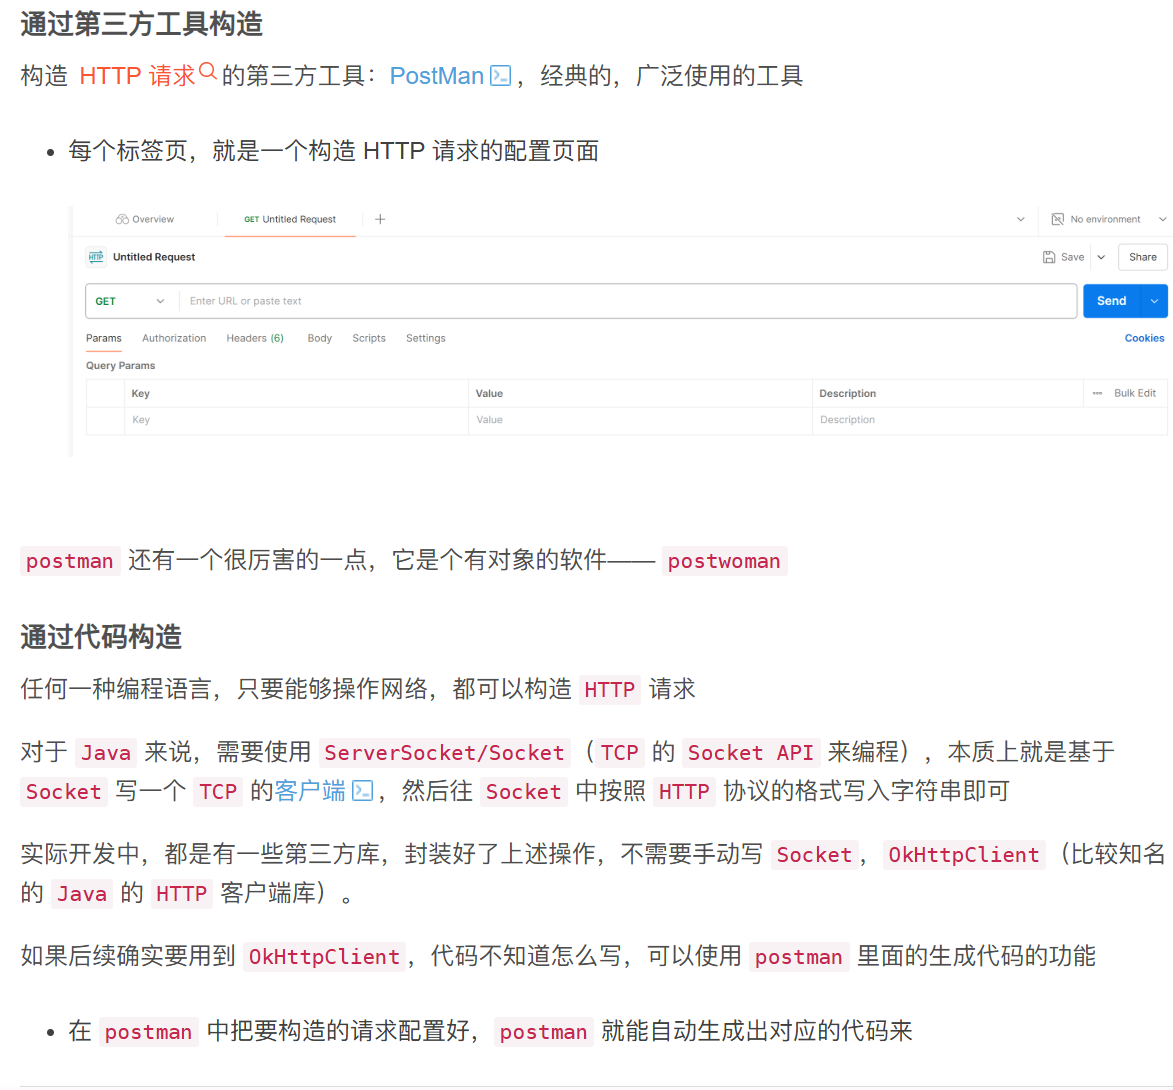Image resolution: width=1173 pixels, height=1090 pixels.
Task: Click the plus icon to open new request tab
Action: (x=380, y=219)
